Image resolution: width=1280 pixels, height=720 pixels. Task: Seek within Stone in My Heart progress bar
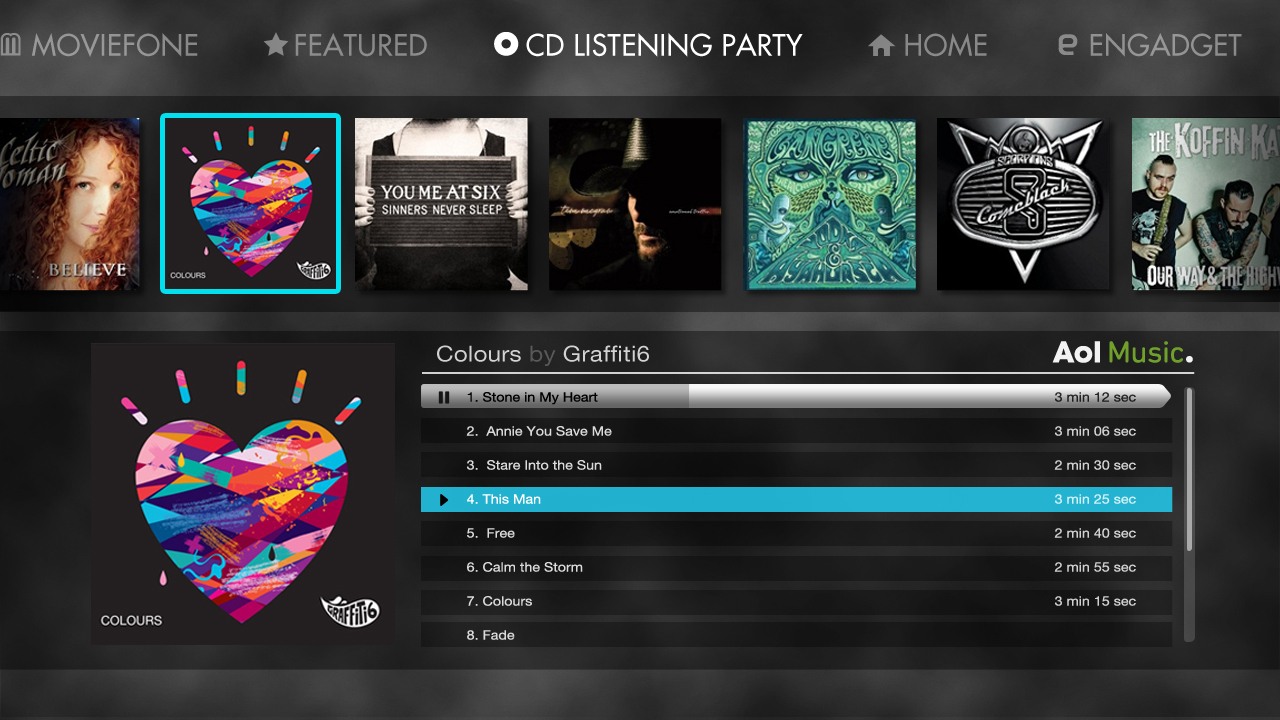(x=796, y=397)
